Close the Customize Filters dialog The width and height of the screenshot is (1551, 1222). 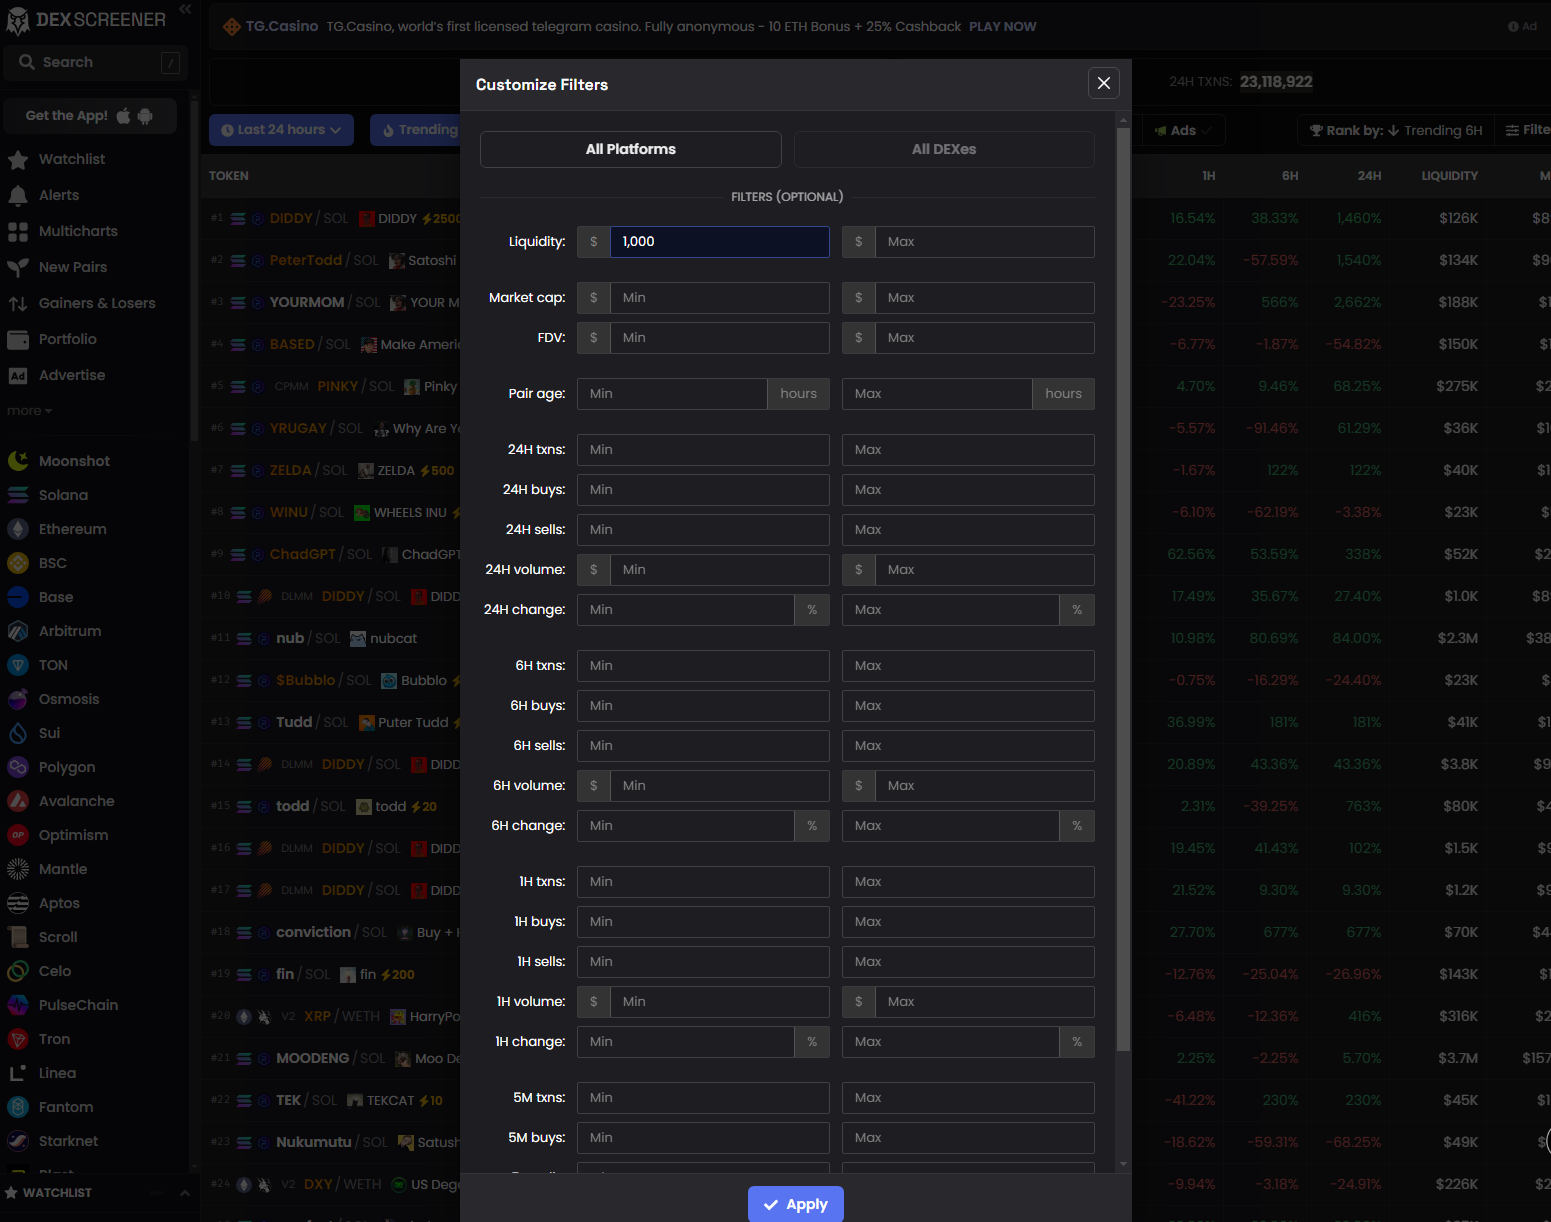tap(1104, 83)
